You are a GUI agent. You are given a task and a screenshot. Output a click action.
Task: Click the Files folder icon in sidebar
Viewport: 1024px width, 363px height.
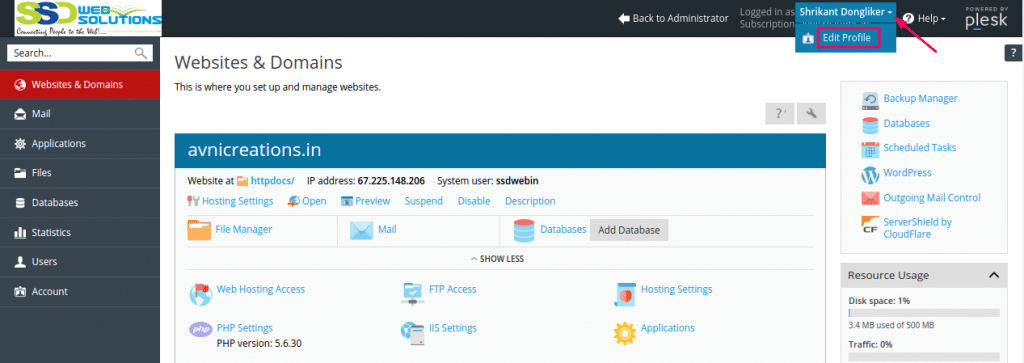(20, 173)
